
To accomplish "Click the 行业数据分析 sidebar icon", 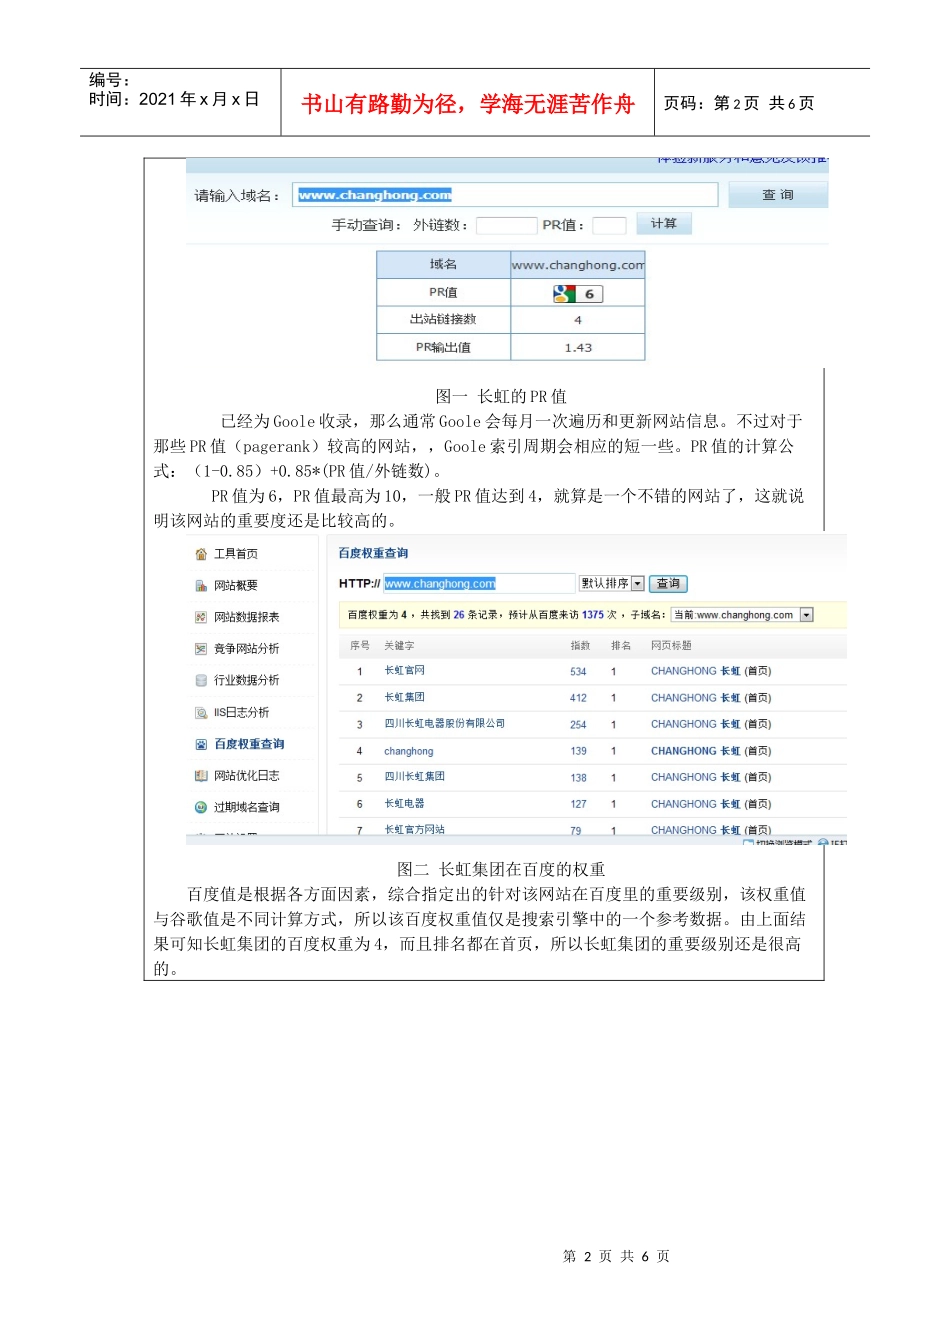I will point(201,681).
